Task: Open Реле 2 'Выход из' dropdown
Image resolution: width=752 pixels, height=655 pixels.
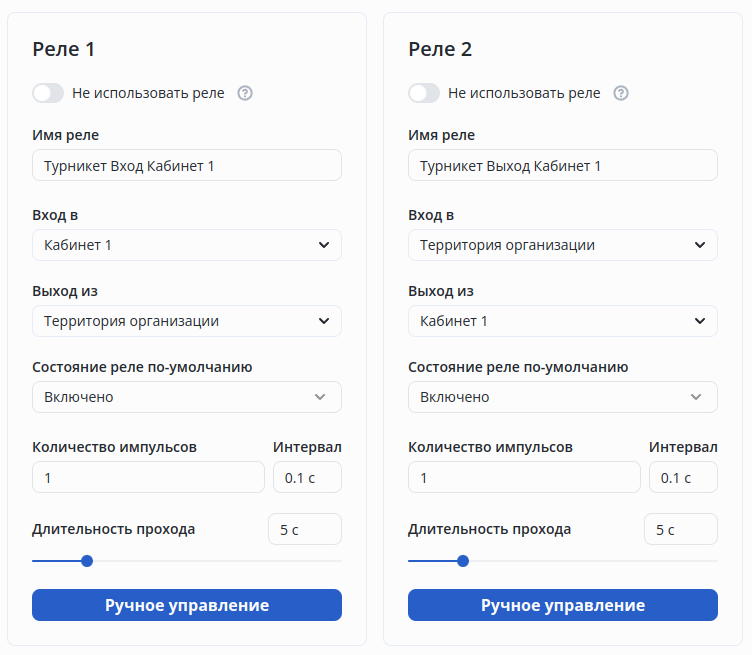Action: point(563,321)
